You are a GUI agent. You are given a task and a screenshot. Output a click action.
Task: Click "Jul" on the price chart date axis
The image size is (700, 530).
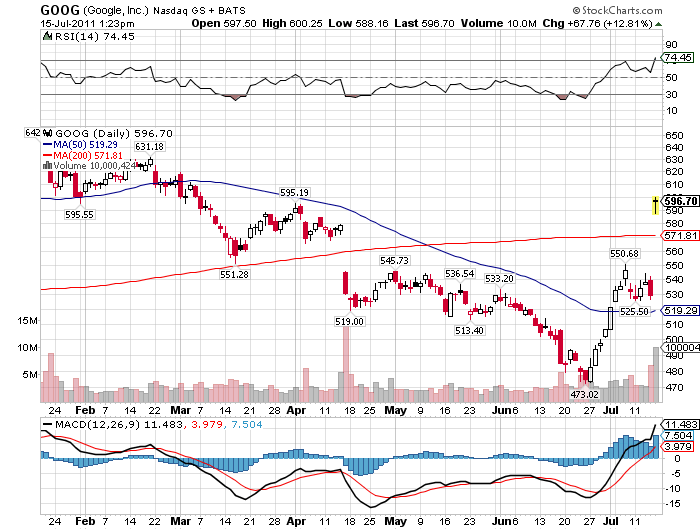point(610,410)
